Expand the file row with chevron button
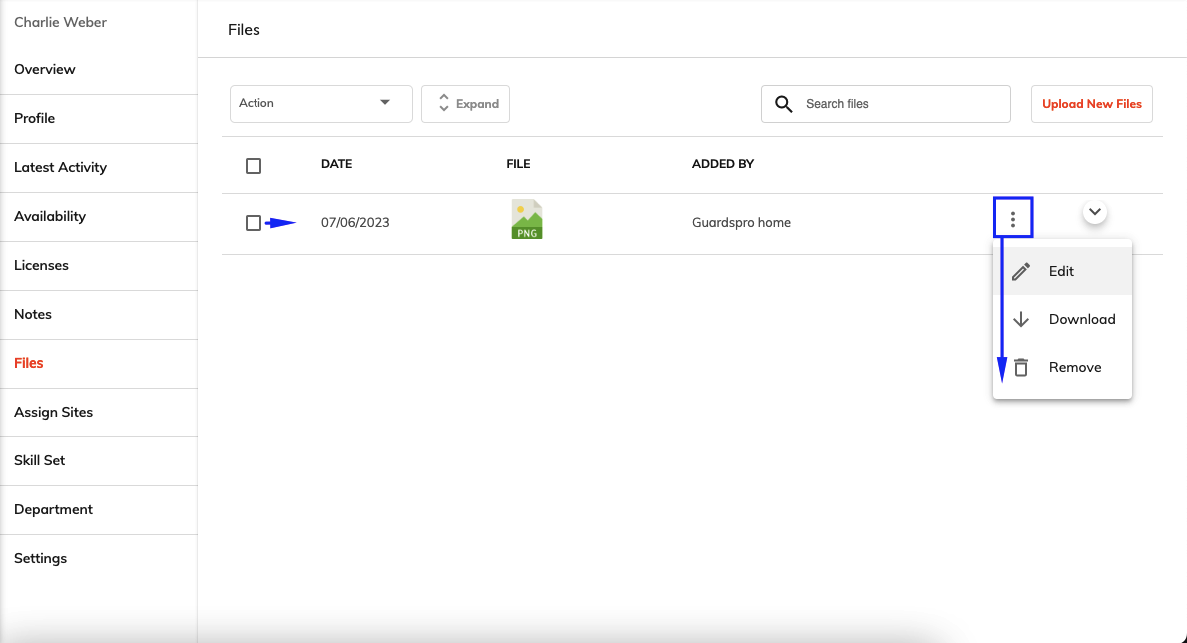The image size is (1187, 643). click(x=1095, y=212)
